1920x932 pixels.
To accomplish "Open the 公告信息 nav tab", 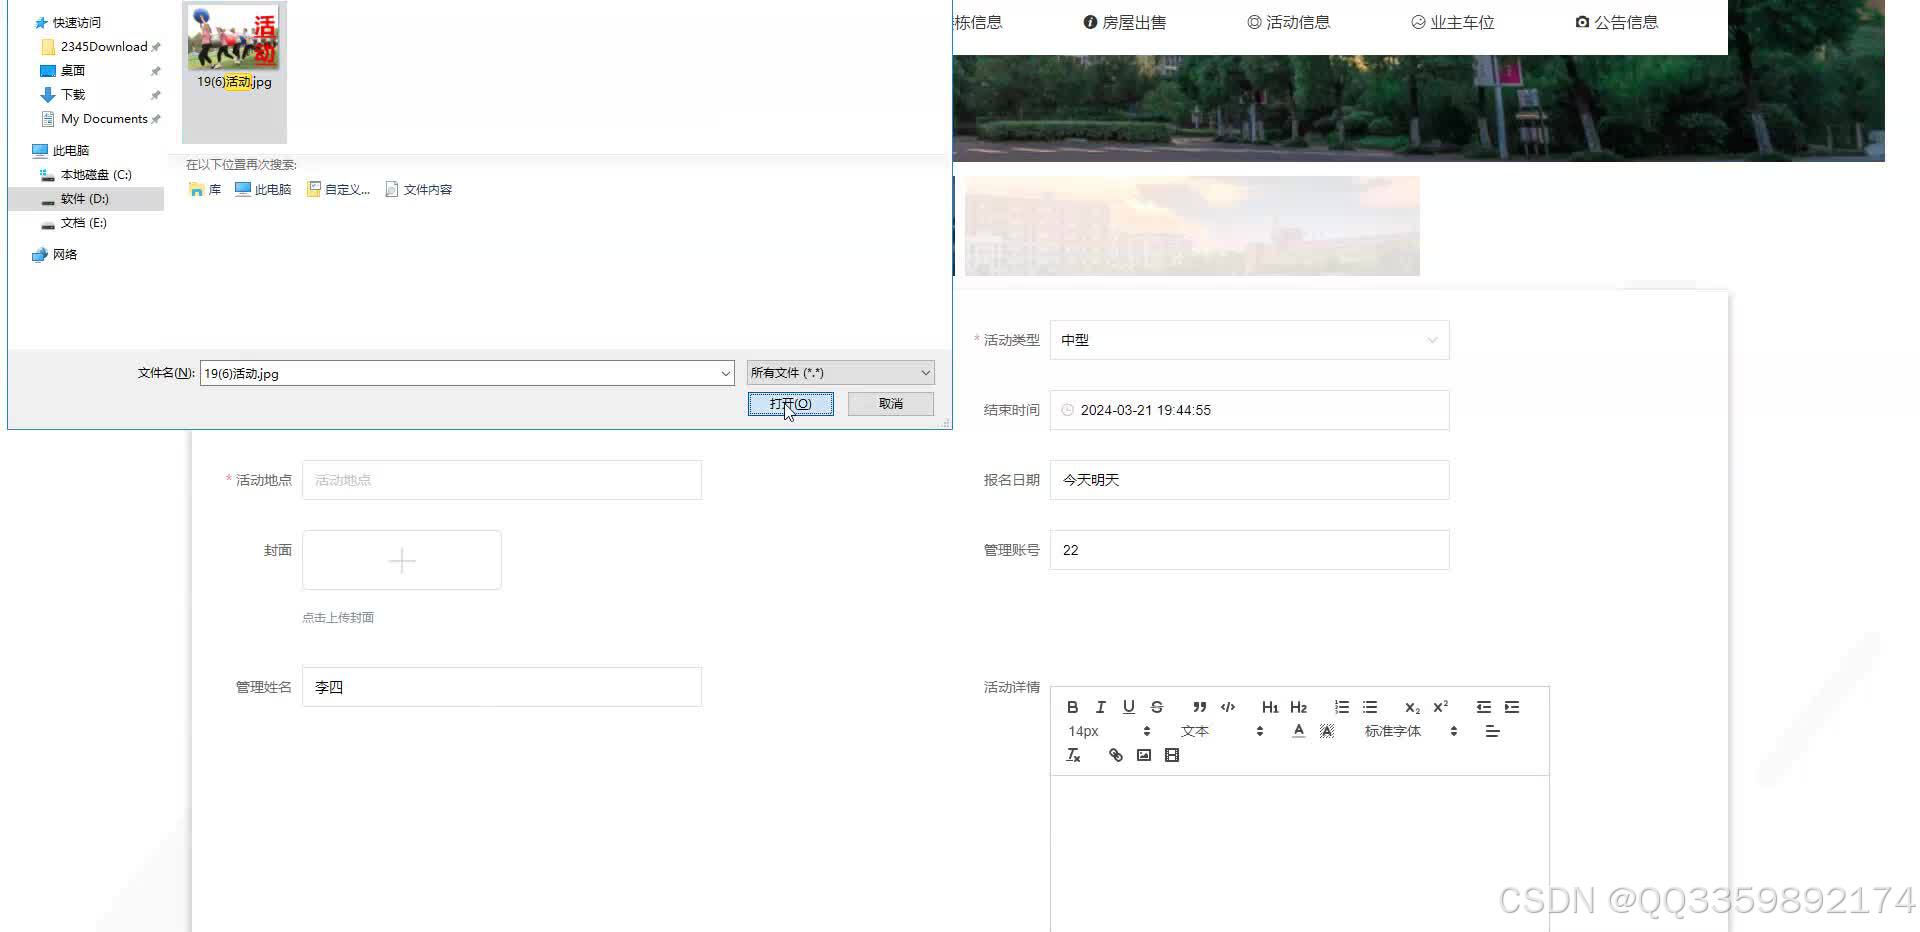I will 1617,22.
